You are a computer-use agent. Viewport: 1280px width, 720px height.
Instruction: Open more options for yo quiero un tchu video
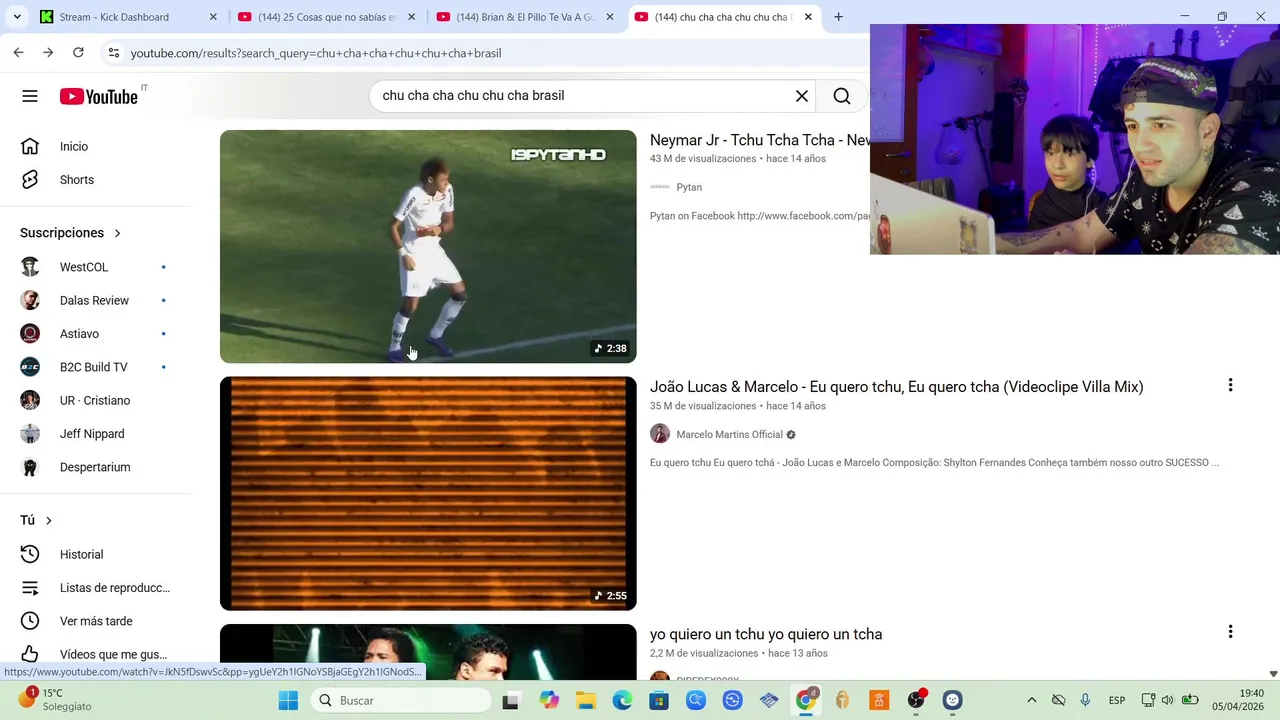point(1230,632)
